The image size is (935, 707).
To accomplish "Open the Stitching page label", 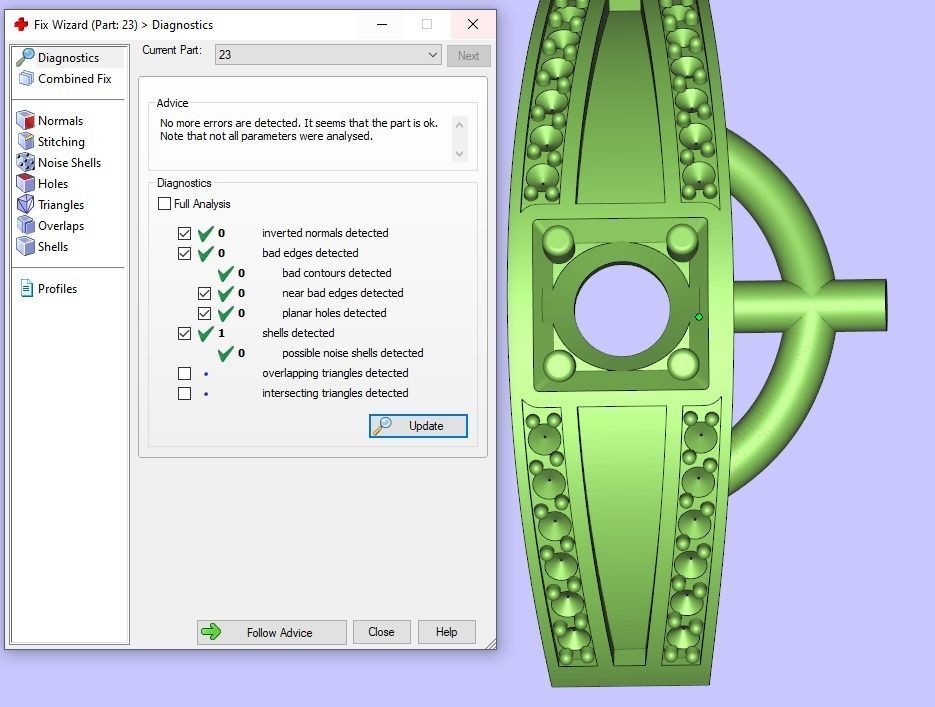I will pos(61,142).
